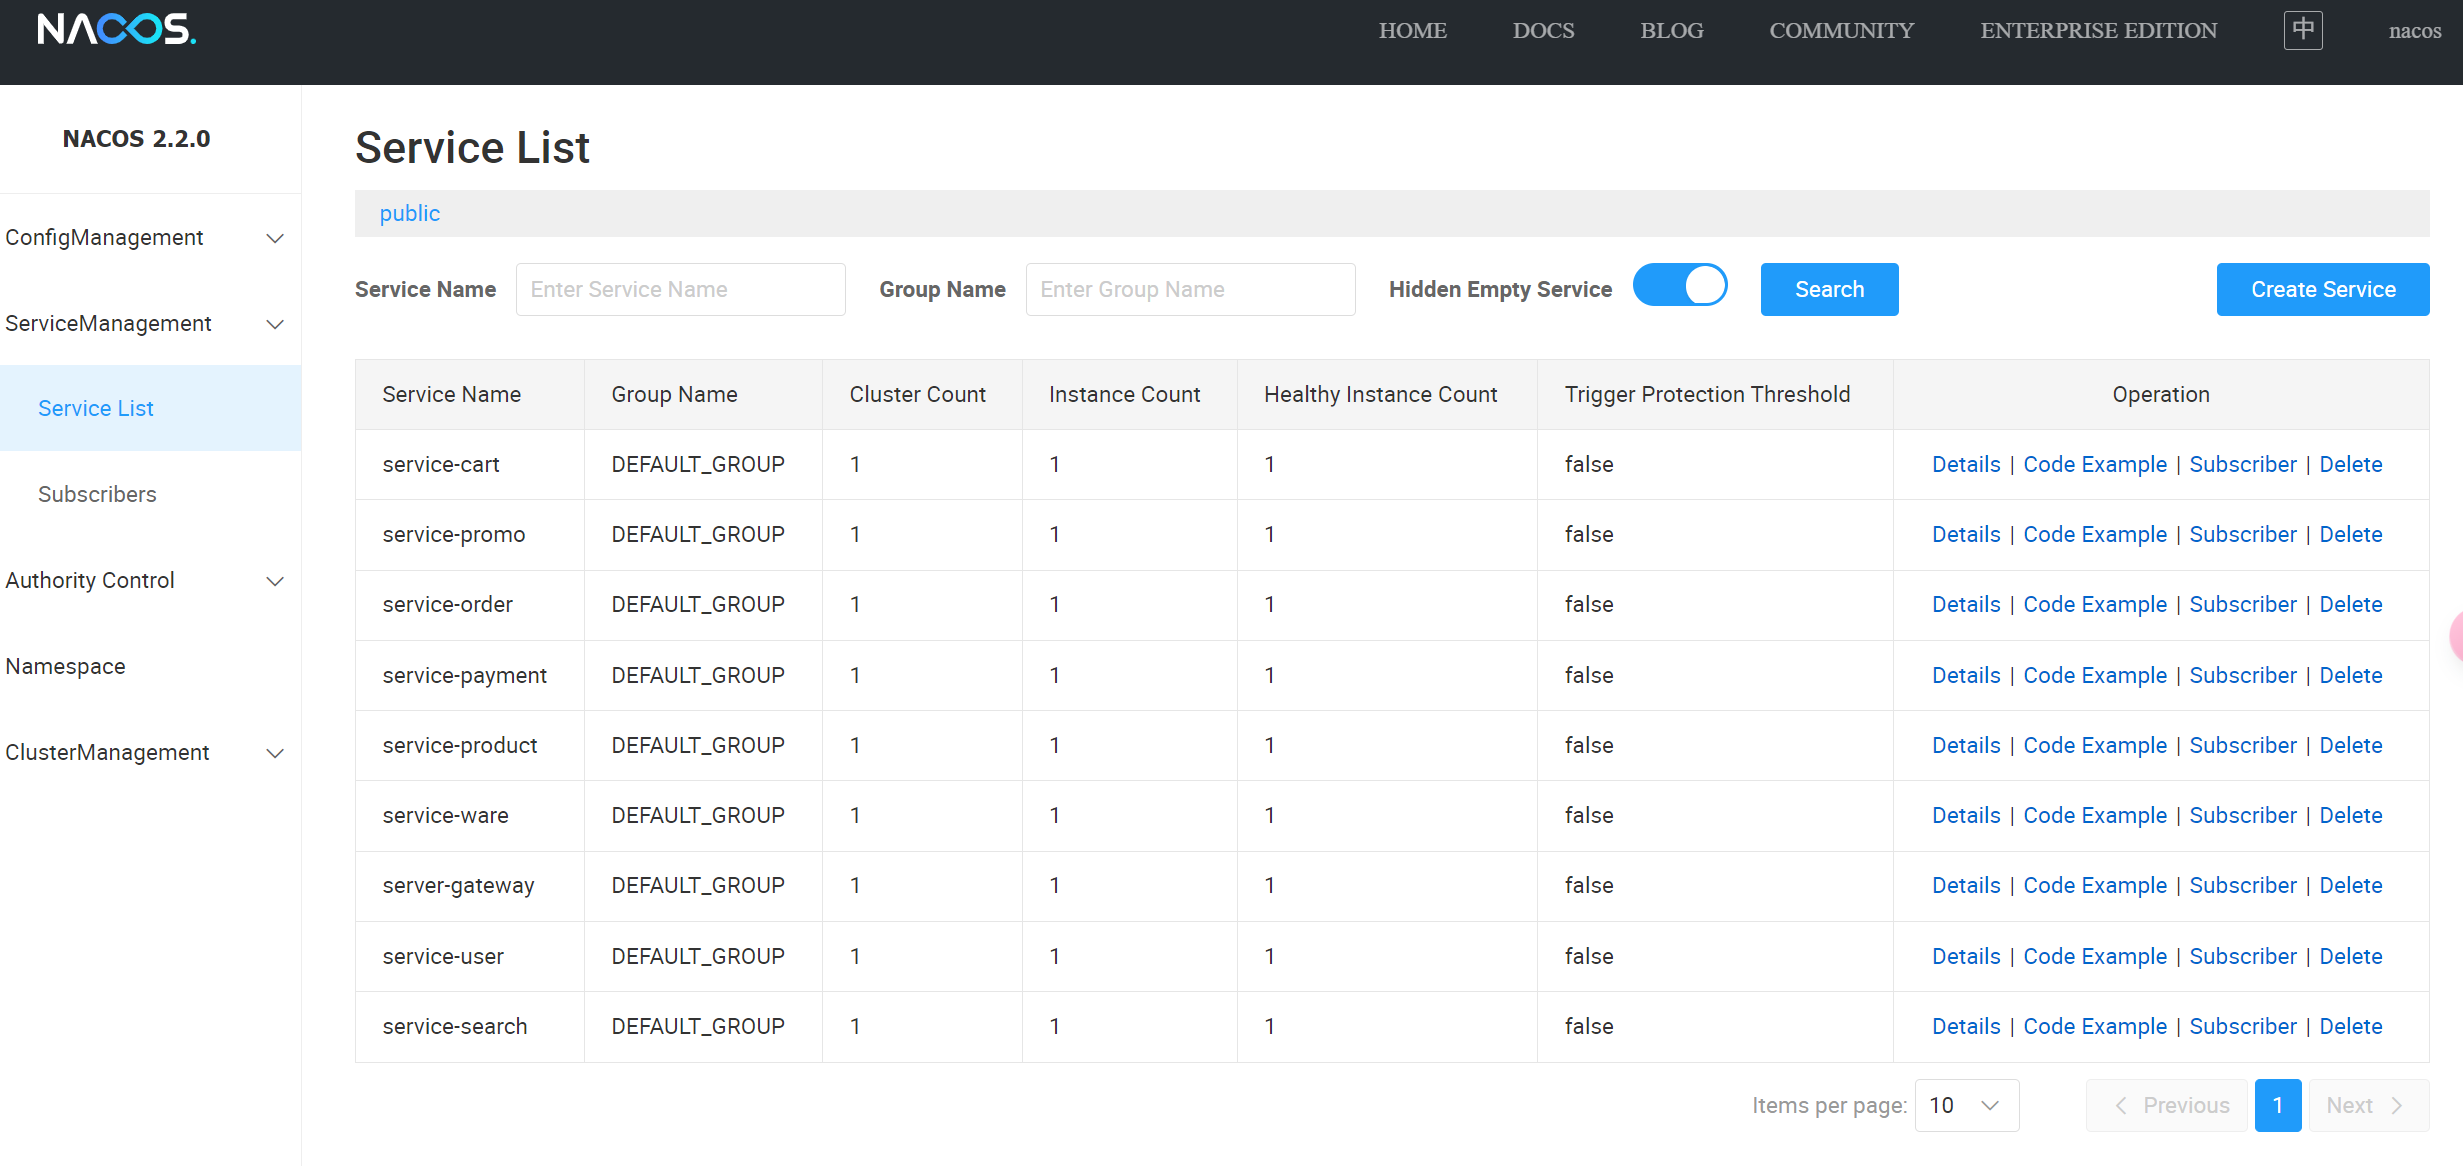Click the Search button
2463x1166 pixels.
pos(1828,290)
